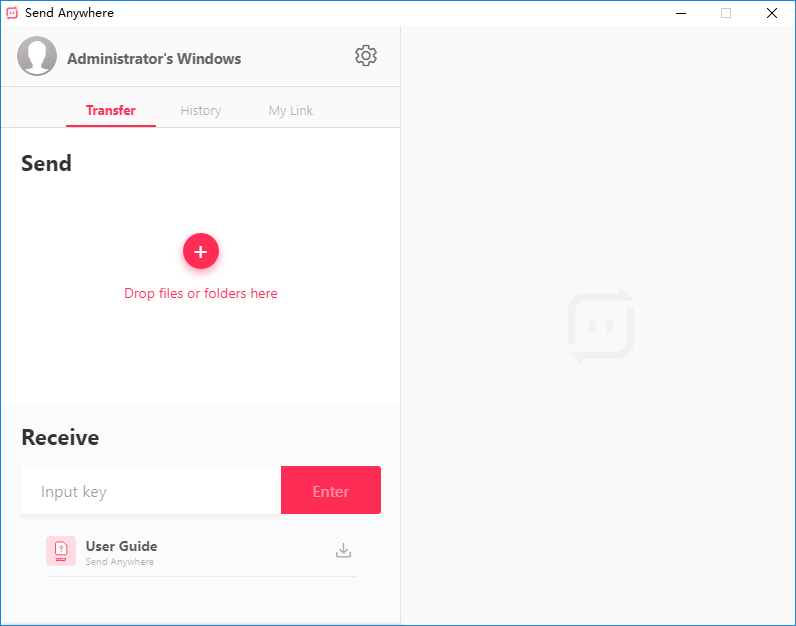Select the User Guide list entry
796x626 pixels.
click(201, 551)
